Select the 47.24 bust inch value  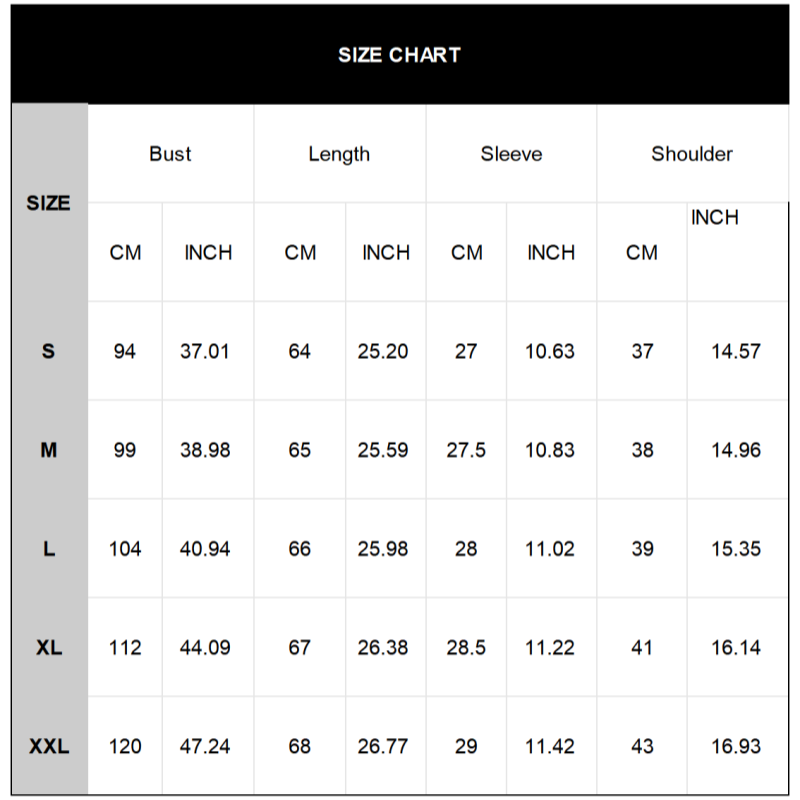pyautogui.click(x=205, y=747)
